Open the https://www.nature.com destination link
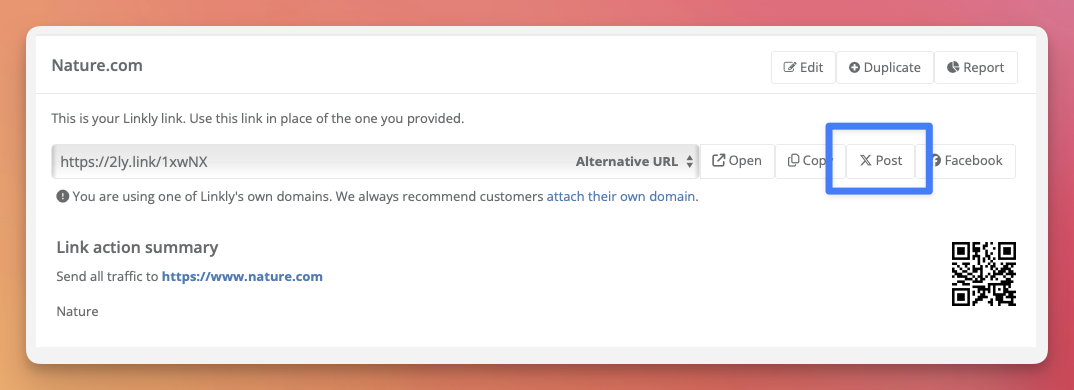Screen dimensions: 1074x390 point(242,277)
